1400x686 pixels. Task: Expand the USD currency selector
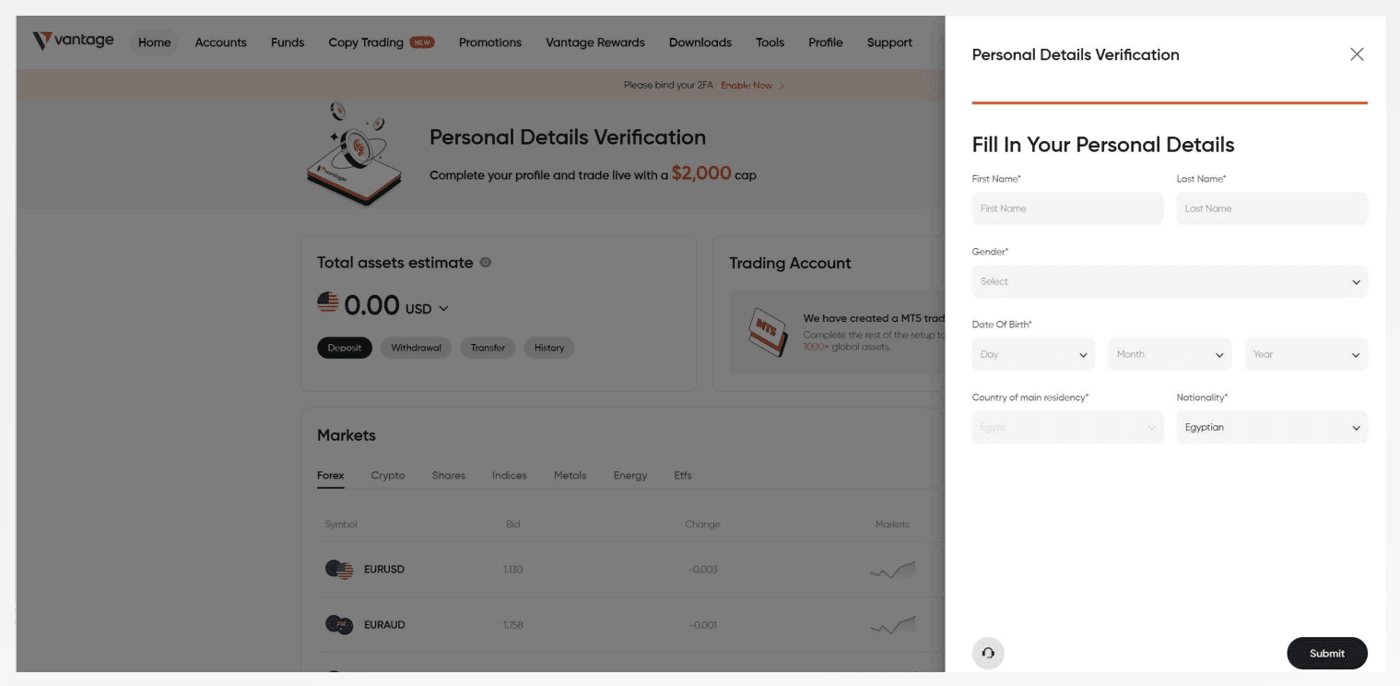coord(427,309)
